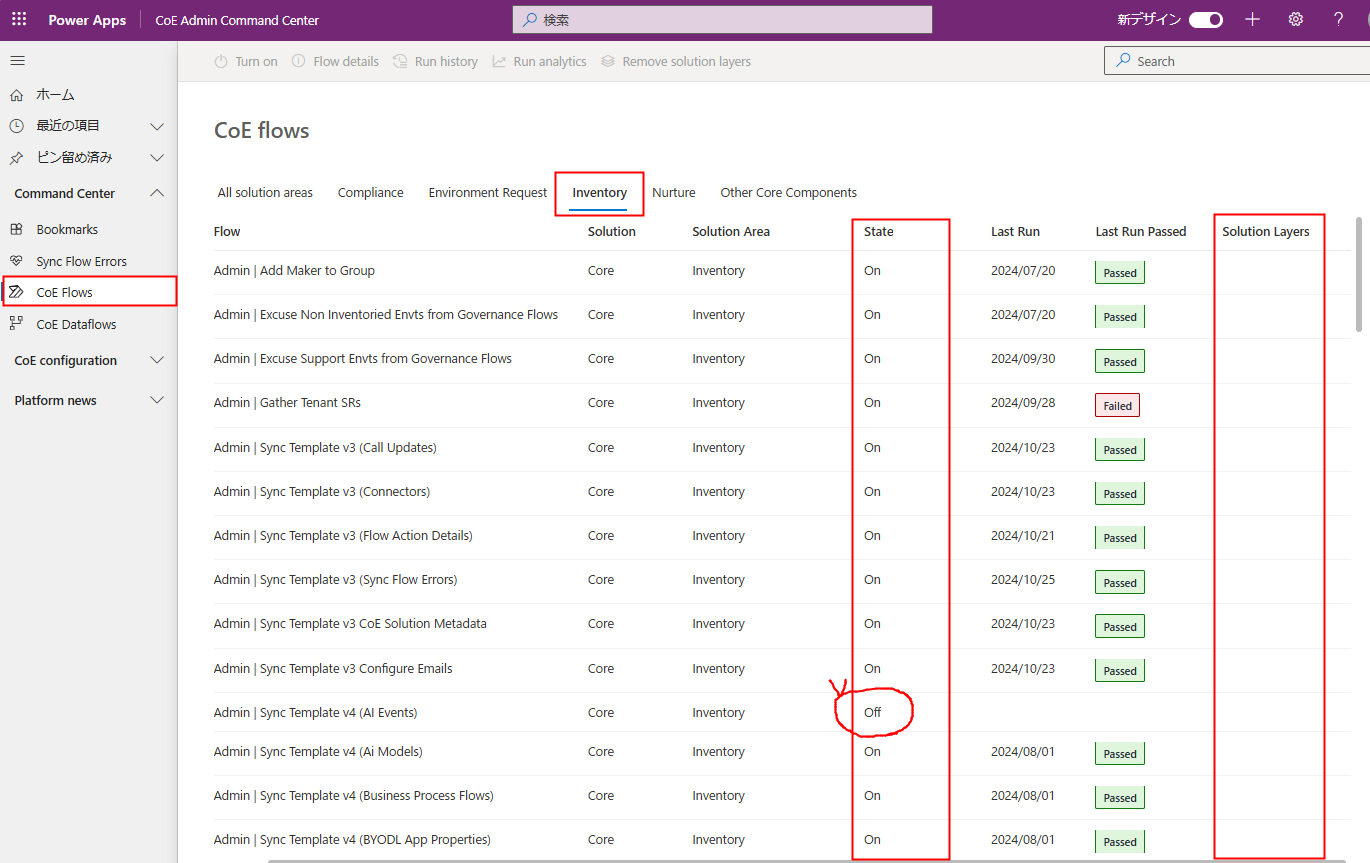This screenshot has width=1370, height=863.
Task: Click the ホーム home icon
Action: coord(16,95)
